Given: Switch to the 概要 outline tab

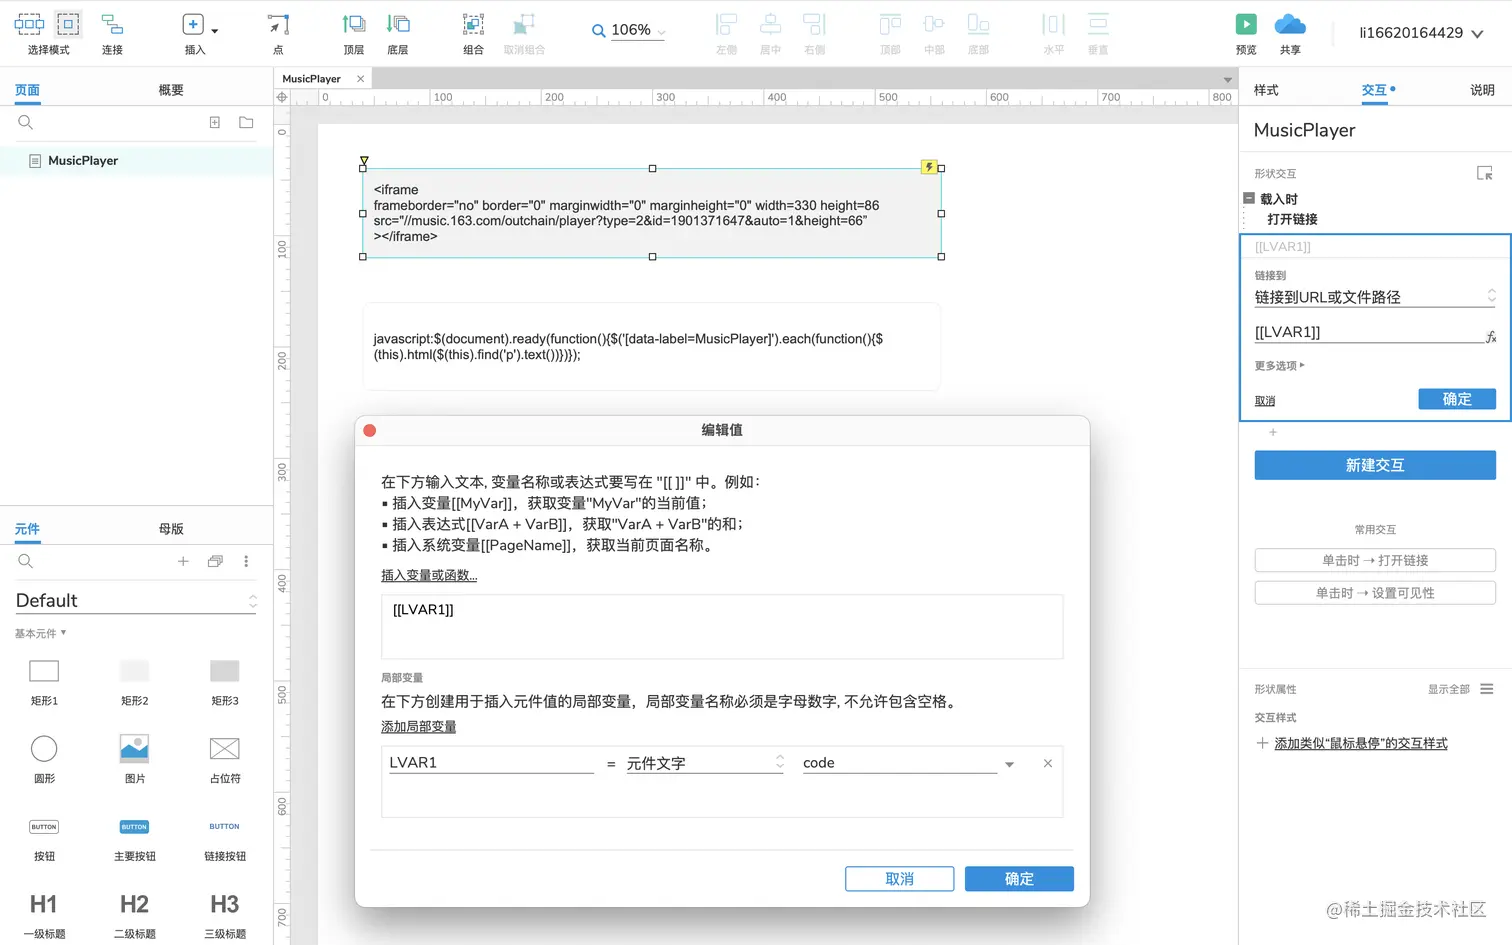Looking at the screenshot, I should point(171,90).
